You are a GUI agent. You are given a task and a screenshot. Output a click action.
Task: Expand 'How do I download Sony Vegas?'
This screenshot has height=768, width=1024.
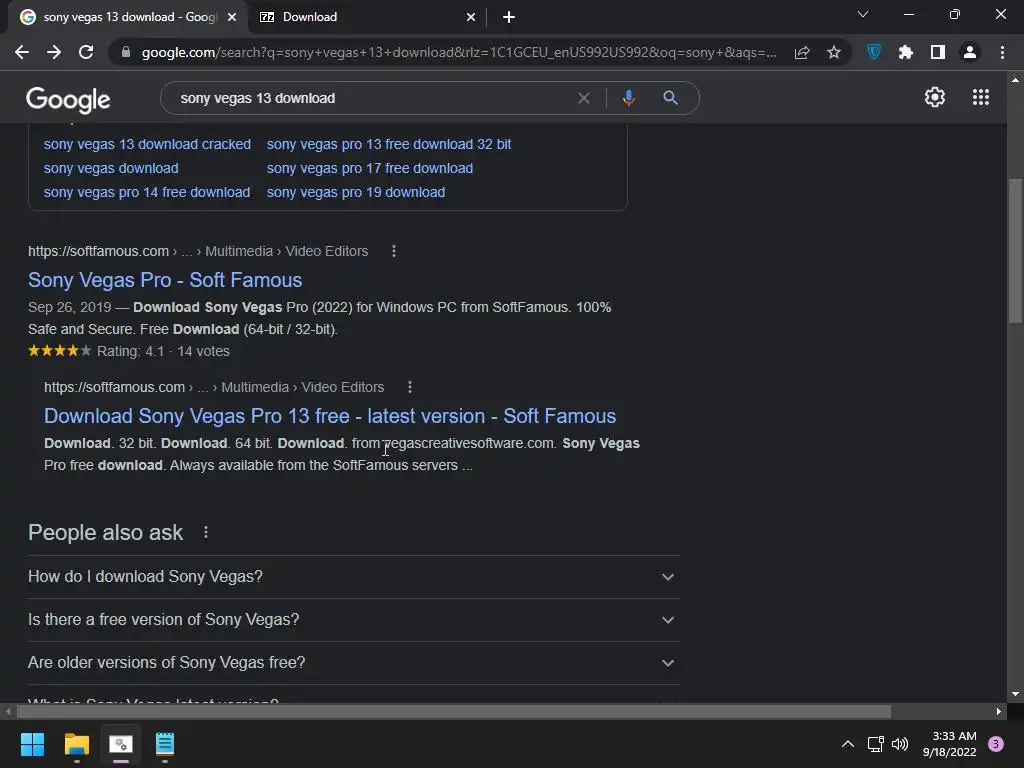pyautogui.click(x=353, y=577)
